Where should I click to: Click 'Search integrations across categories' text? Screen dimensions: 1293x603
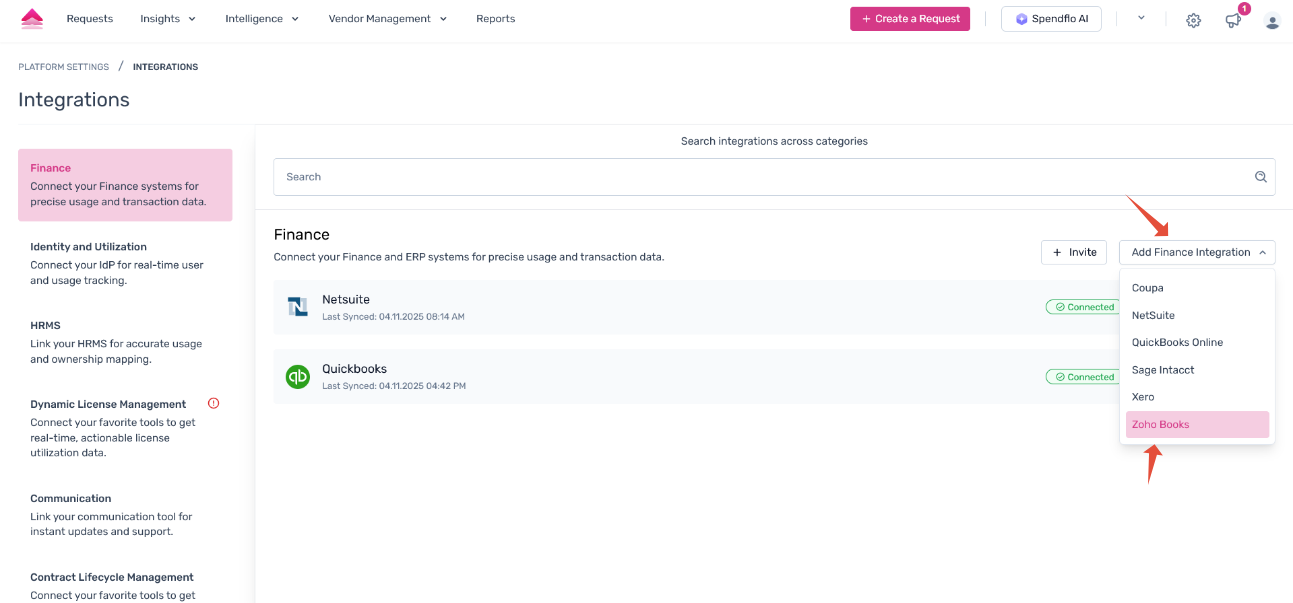pos(774,141)
